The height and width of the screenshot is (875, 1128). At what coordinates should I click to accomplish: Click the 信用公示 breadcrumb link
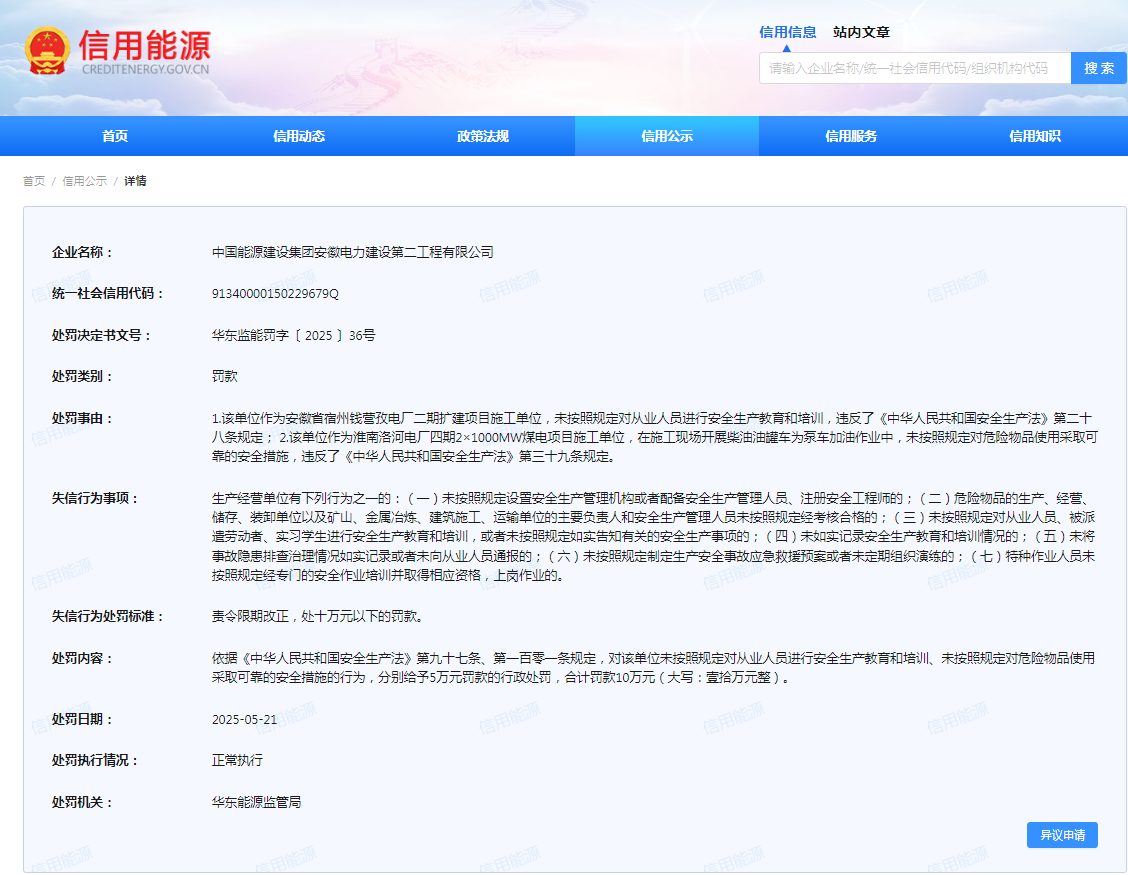point(84,181)
